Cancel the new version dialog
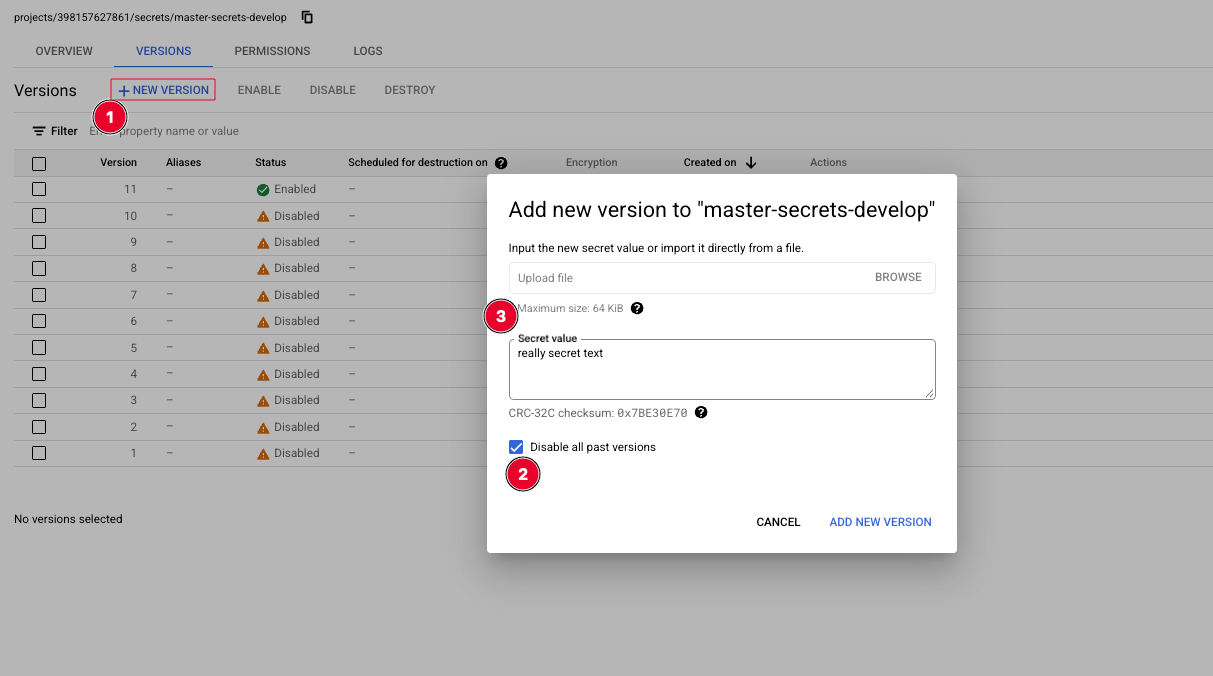 click(x=778, y=521)
